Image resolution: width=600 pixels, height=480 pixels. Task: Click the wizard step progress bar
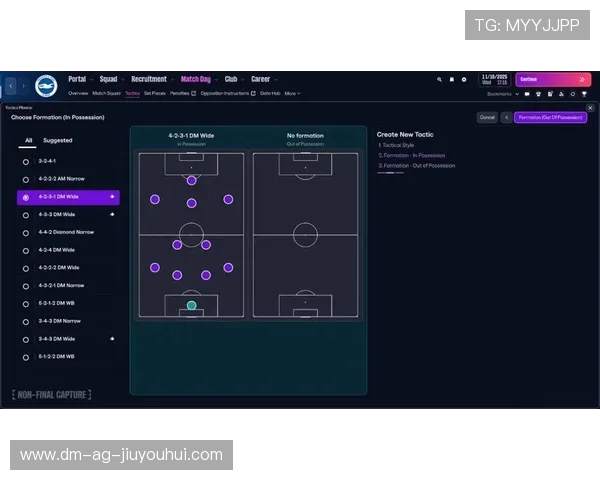[390, 173]
